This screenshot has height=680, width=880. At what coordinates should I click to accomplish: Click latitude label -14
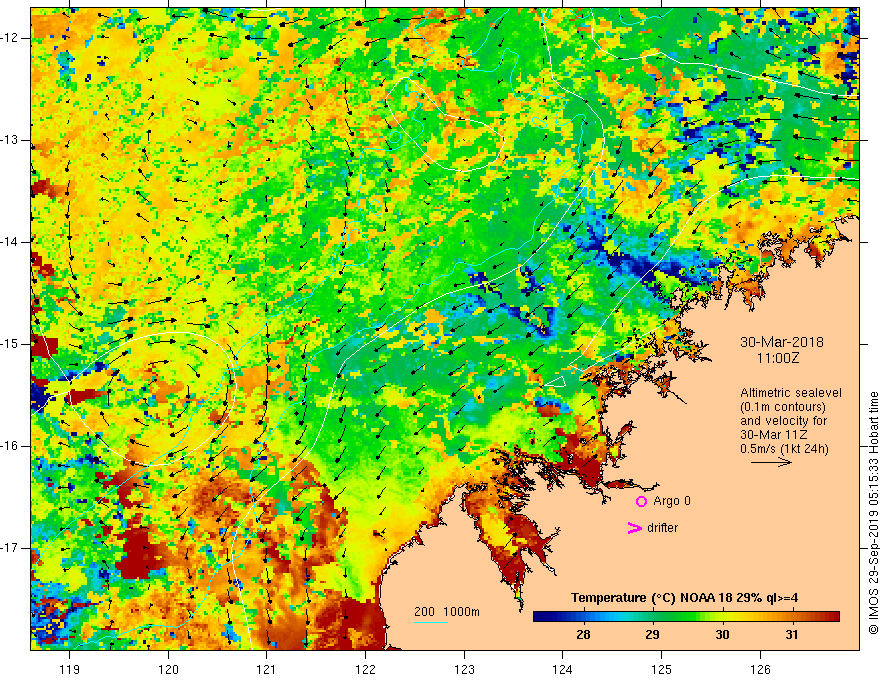10,242
